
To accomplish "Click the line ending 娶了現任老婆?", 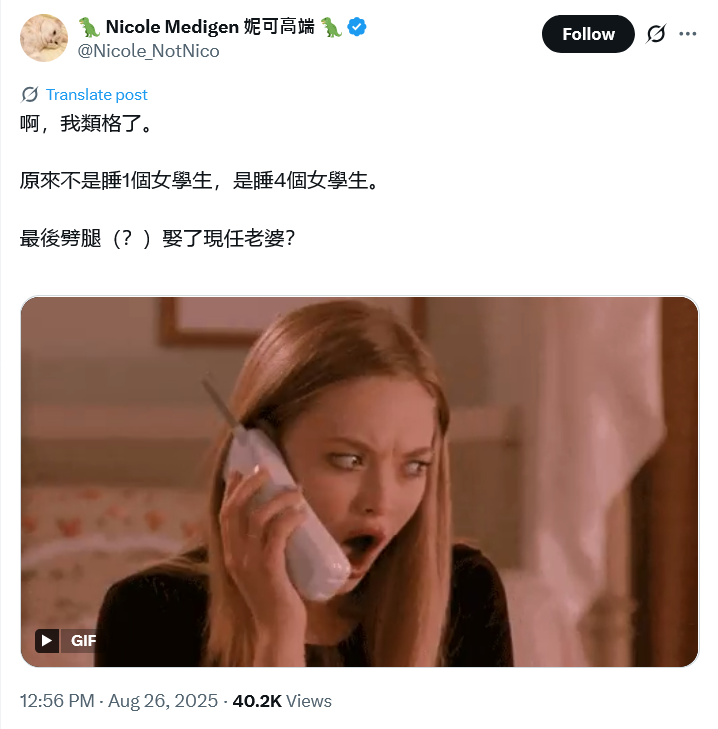I will tap(157, 239).
